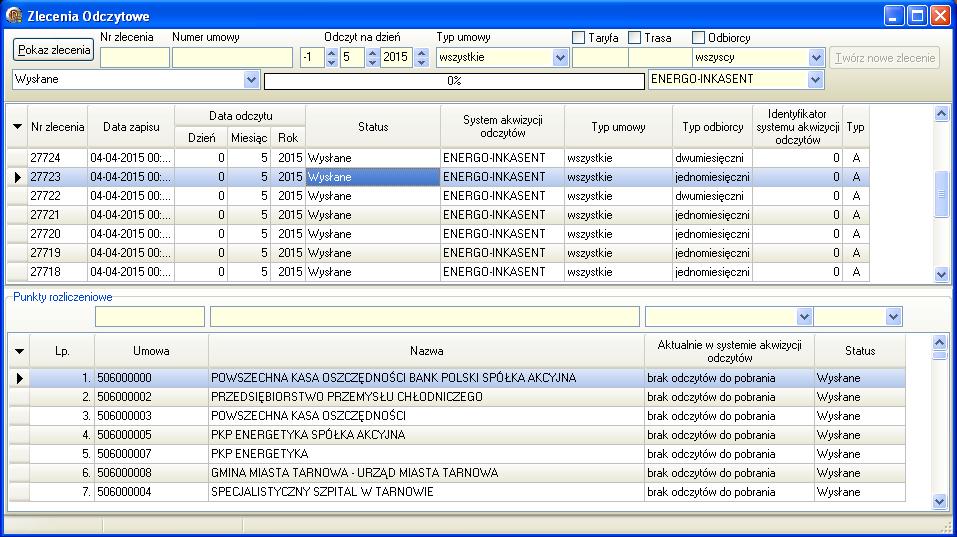Sort by the Nazwa column header
The image size is (957, 537).
tap(427, 351)
